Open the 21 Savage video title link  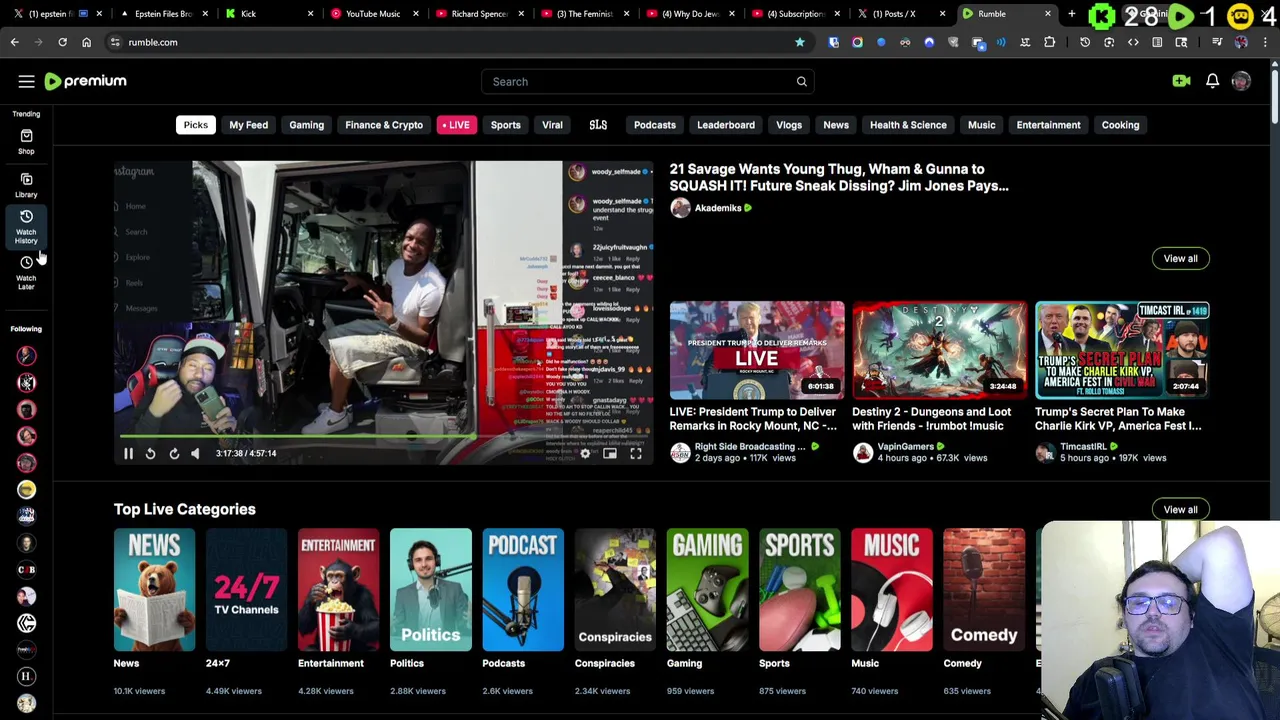839,177
